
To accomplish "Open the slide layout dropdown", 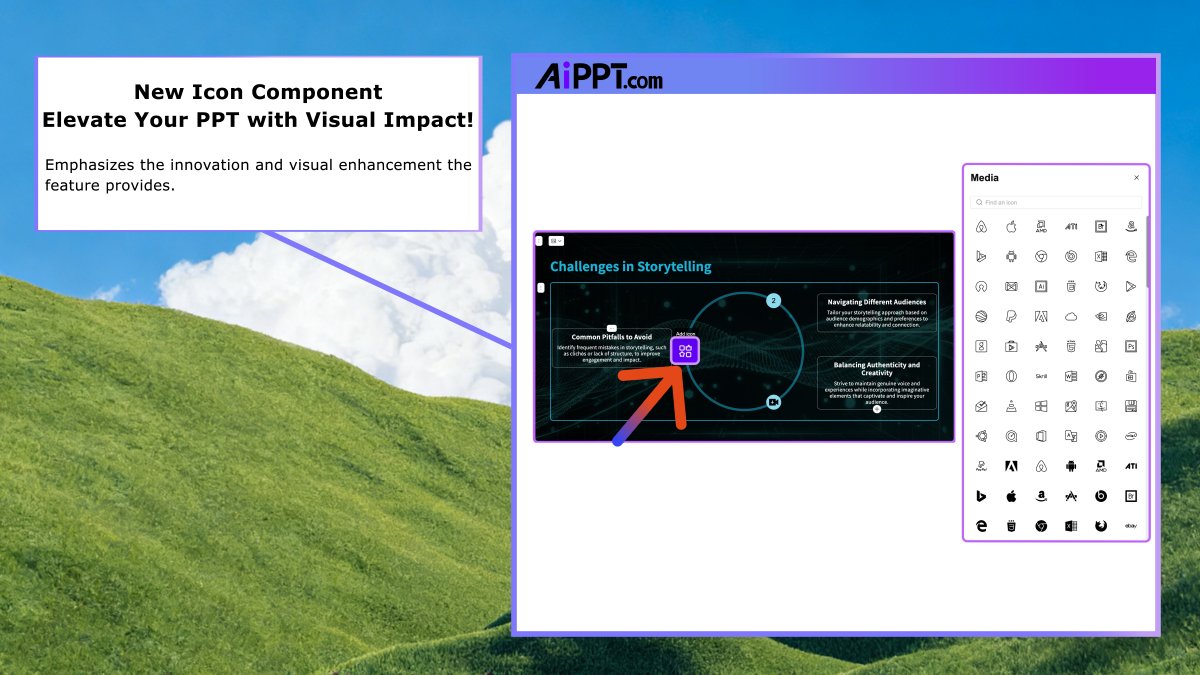I will [x=556, y=241].
